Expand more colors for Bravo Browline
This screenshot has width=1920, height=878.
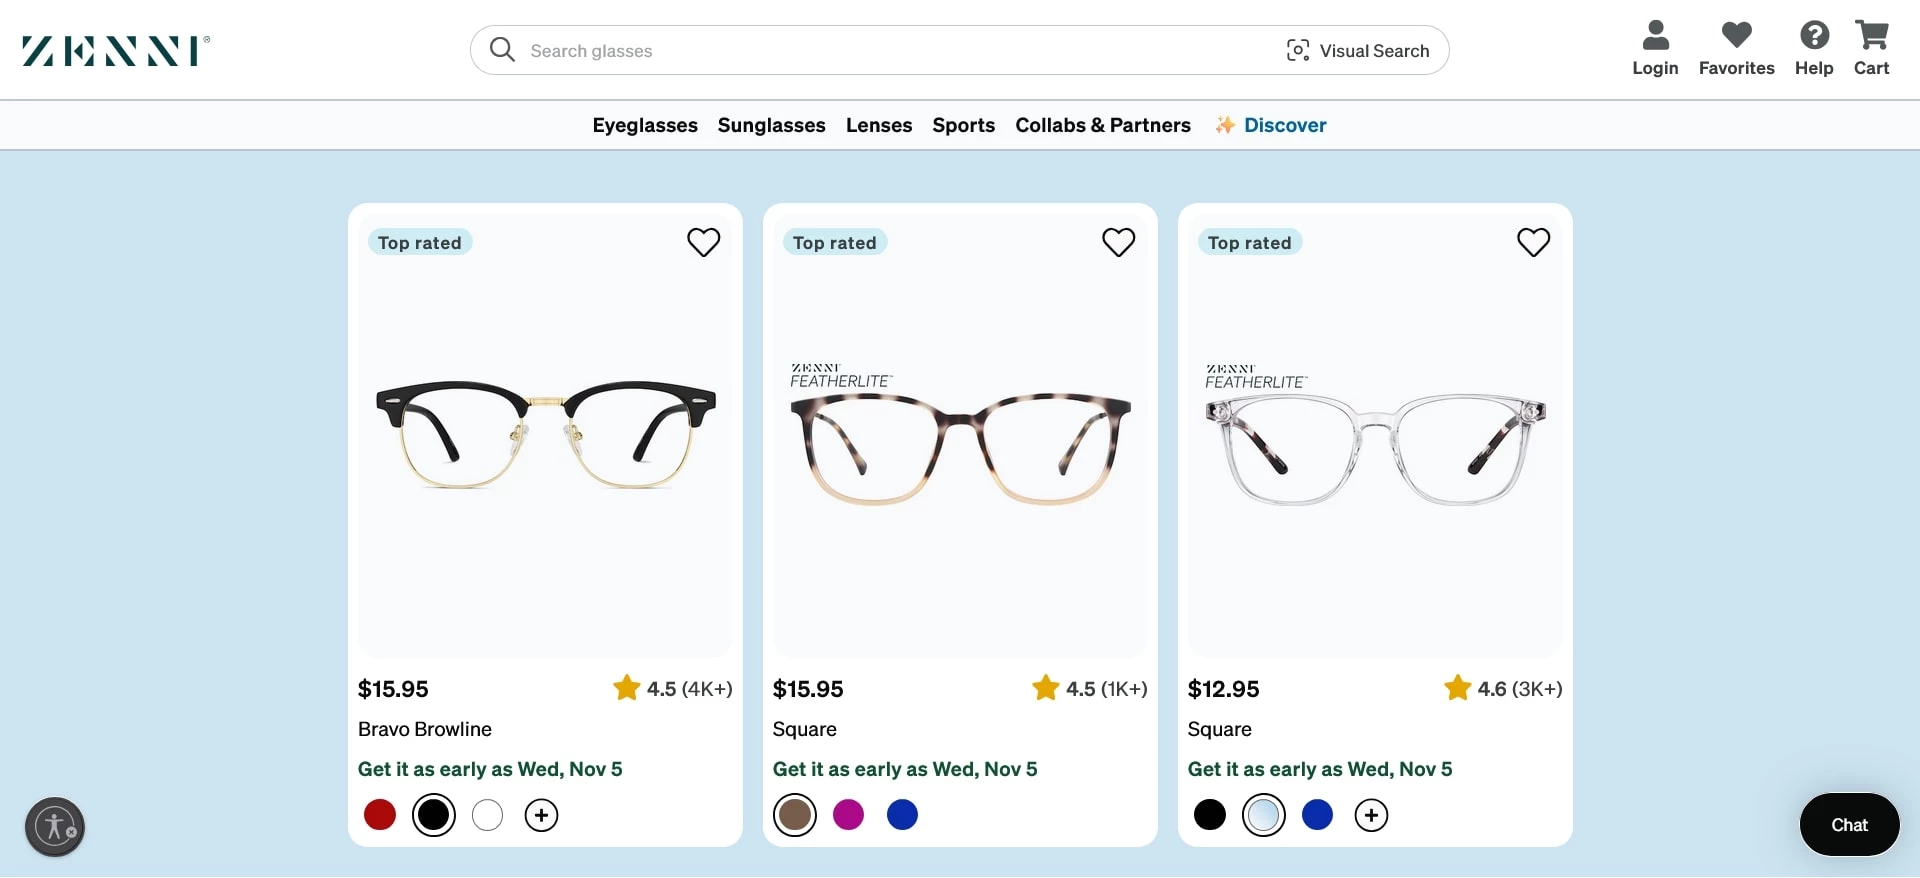541,815
